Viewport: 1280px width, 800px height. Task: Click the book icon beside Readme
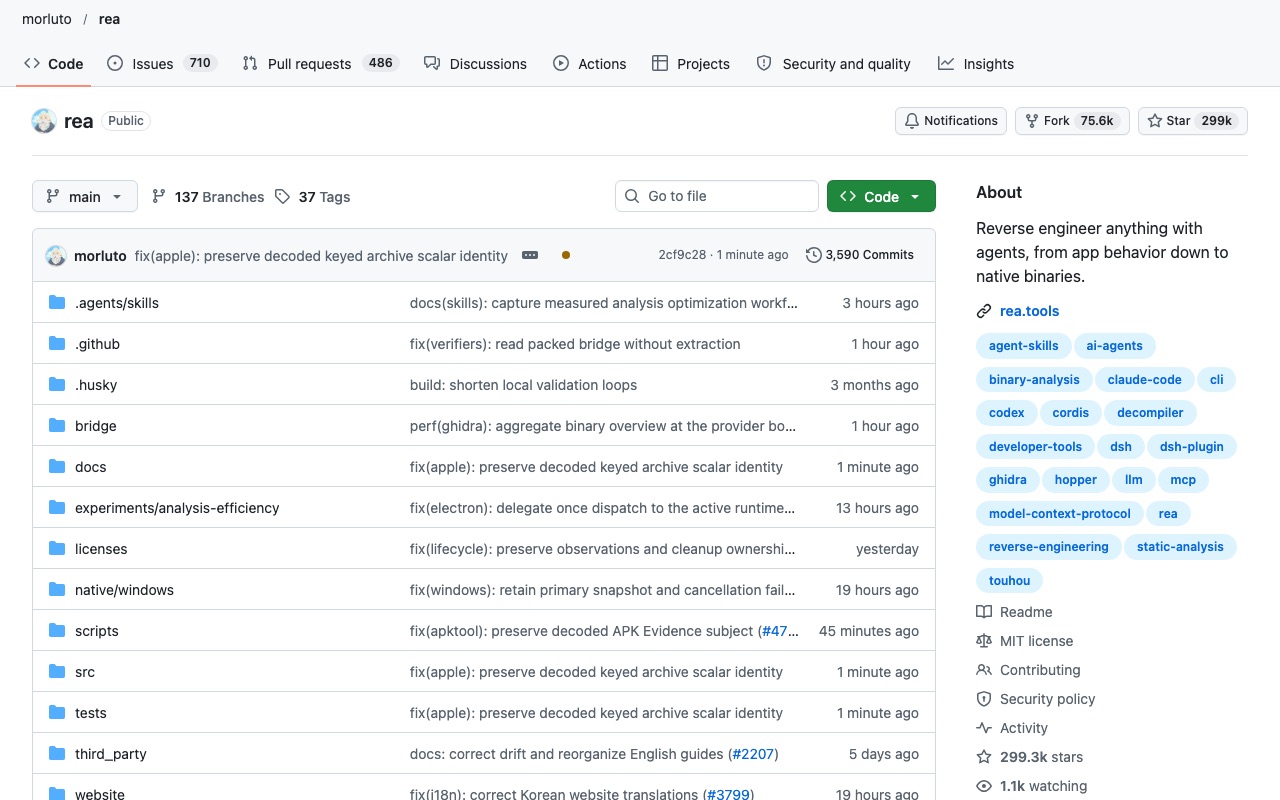(984, 612)
